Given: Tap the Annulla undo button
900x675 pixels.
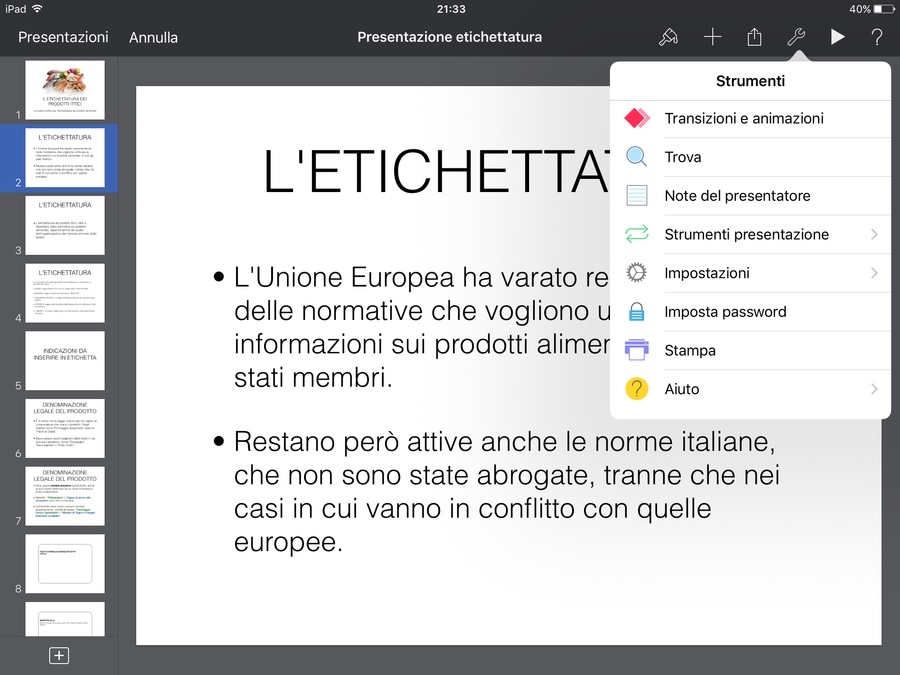Looking at the screenshot, I should coord(153,37).
